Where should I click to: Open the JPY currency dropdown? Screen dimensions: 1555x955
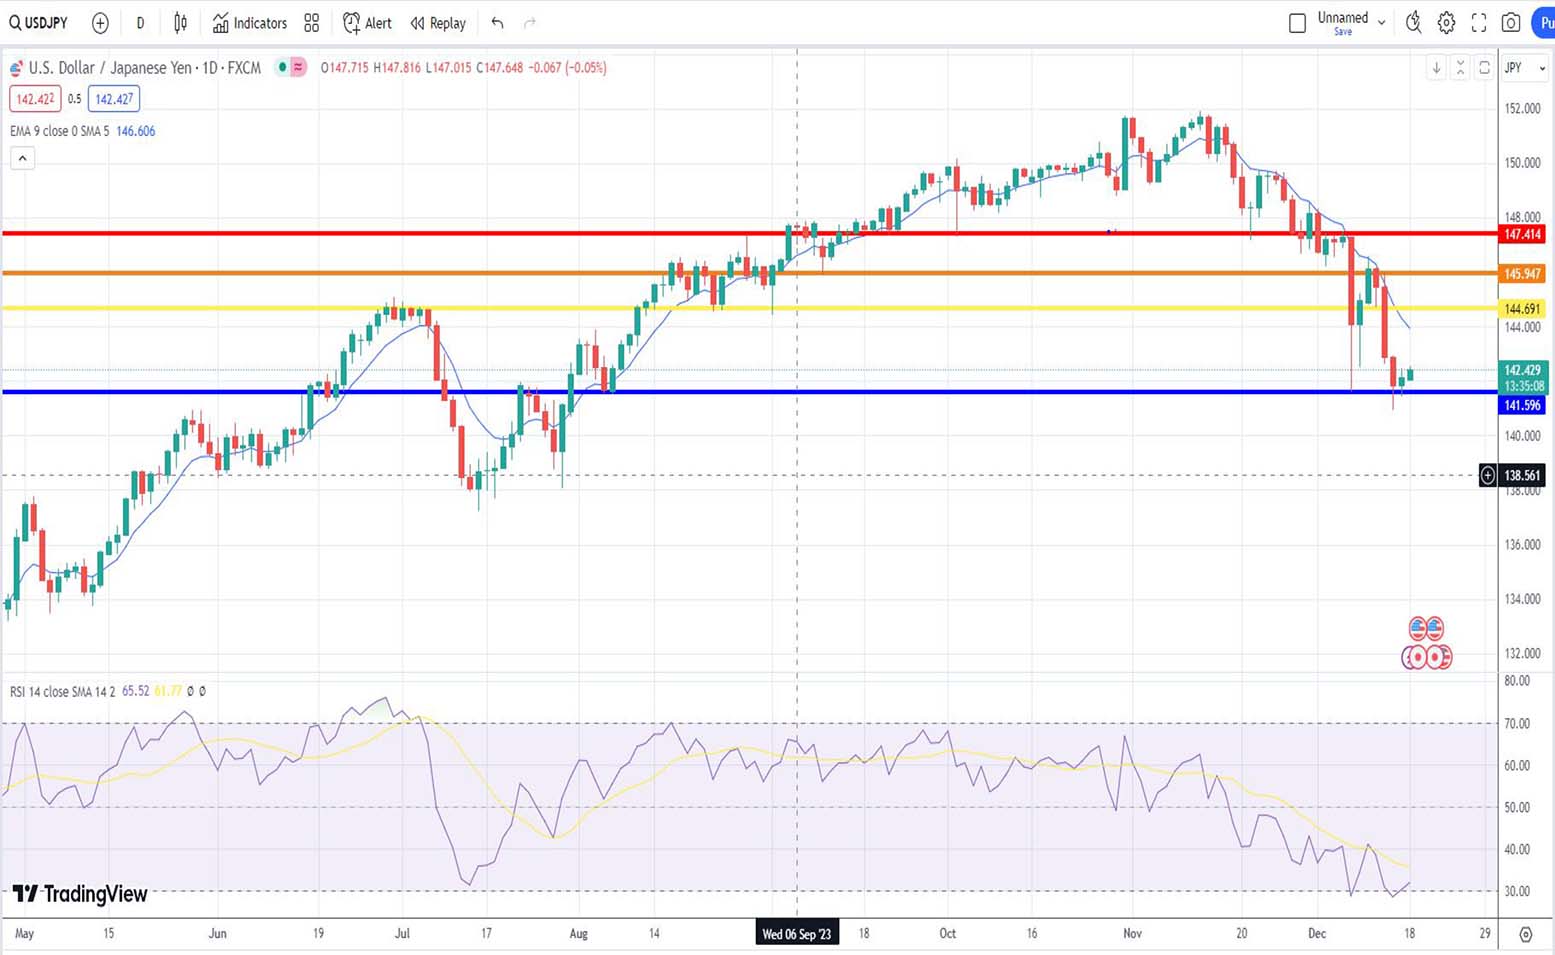click(1525, 68)
